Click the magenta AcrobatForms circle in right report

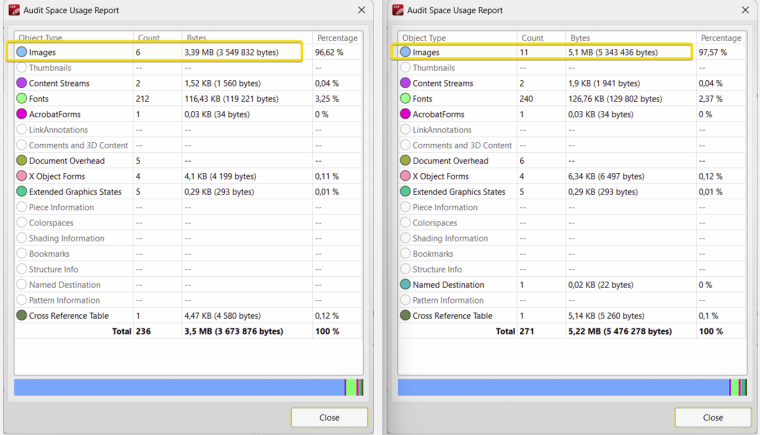405,114
